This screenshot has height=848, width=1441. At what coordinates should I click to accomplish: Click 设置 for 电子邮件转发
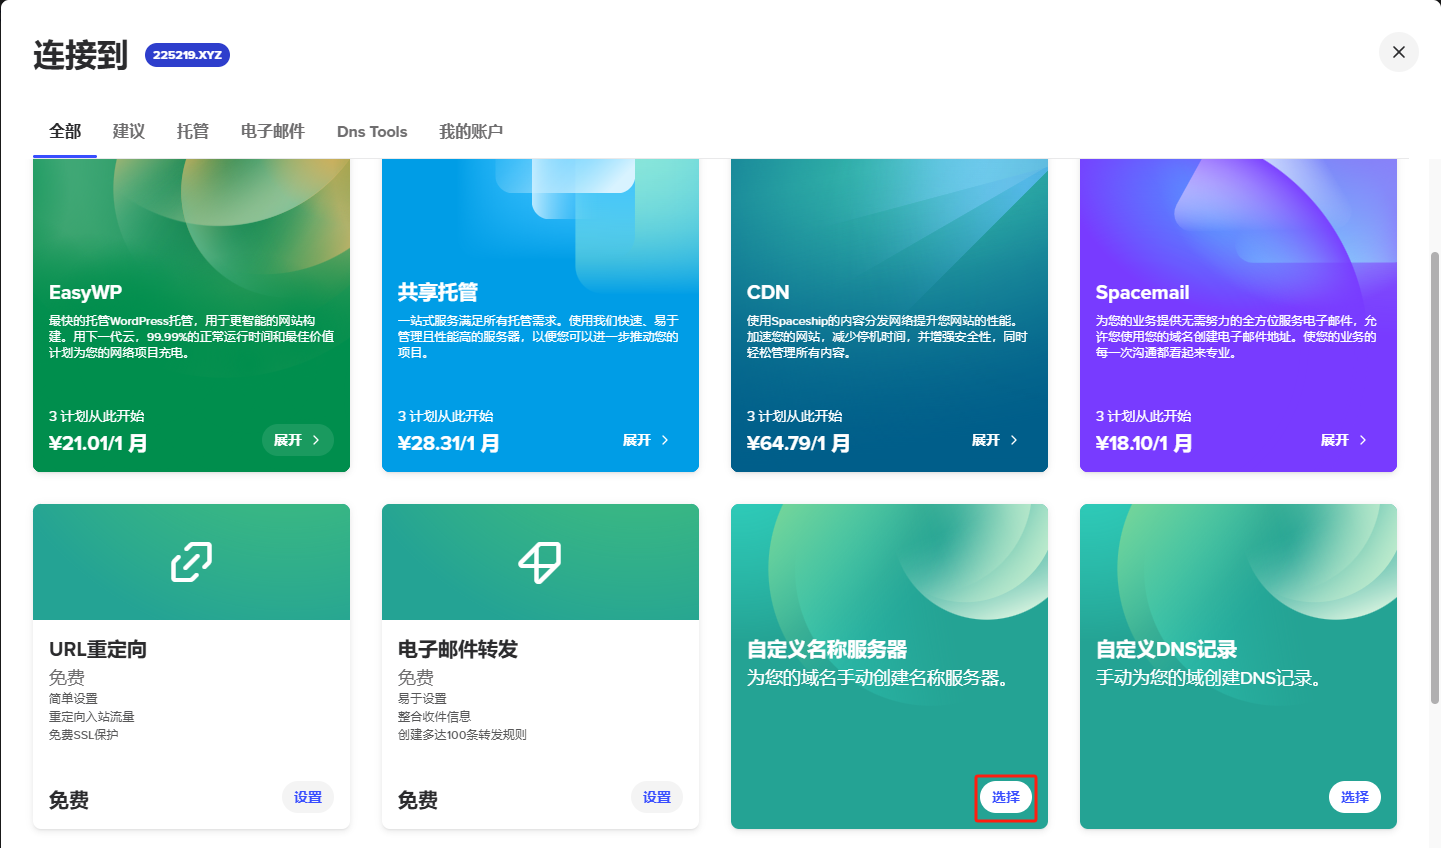click(x=657, y=797)
